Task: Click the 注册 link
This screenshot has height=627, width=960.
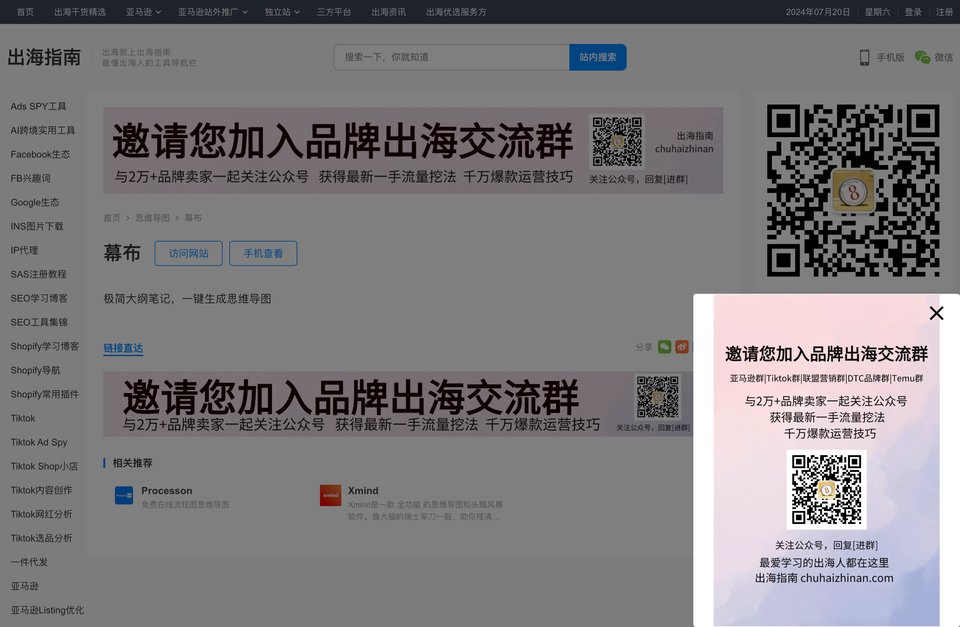Action: point(944,12)
